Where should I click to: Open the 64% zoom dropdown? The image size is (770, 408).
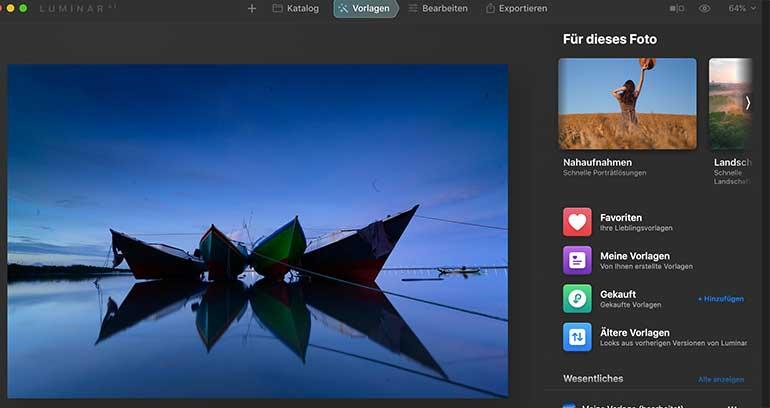[742, 8]
